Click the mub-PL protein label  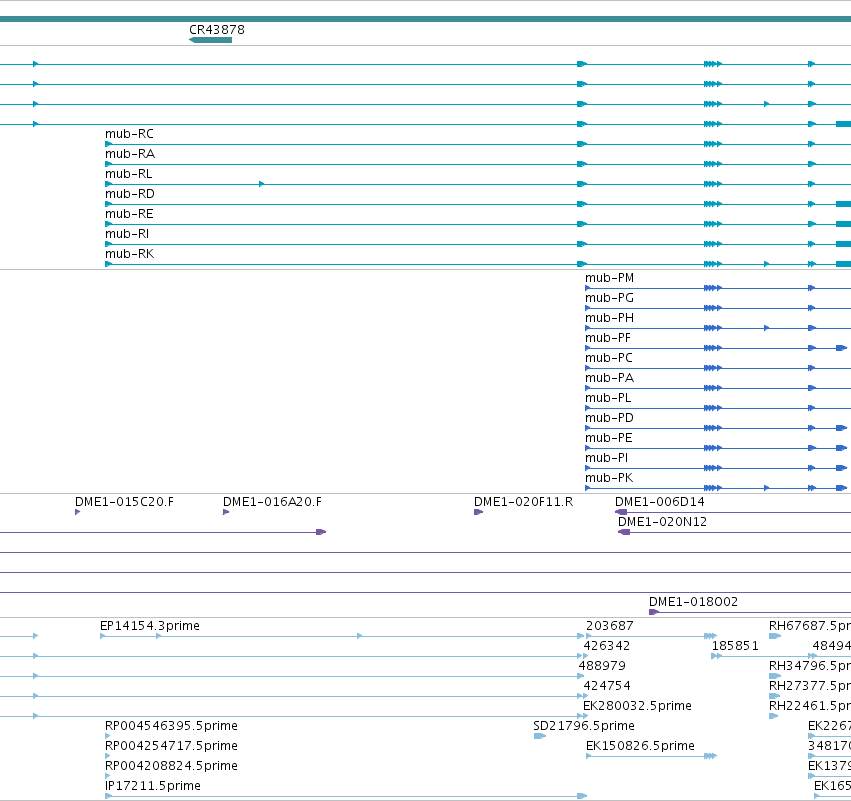[608, 399]
